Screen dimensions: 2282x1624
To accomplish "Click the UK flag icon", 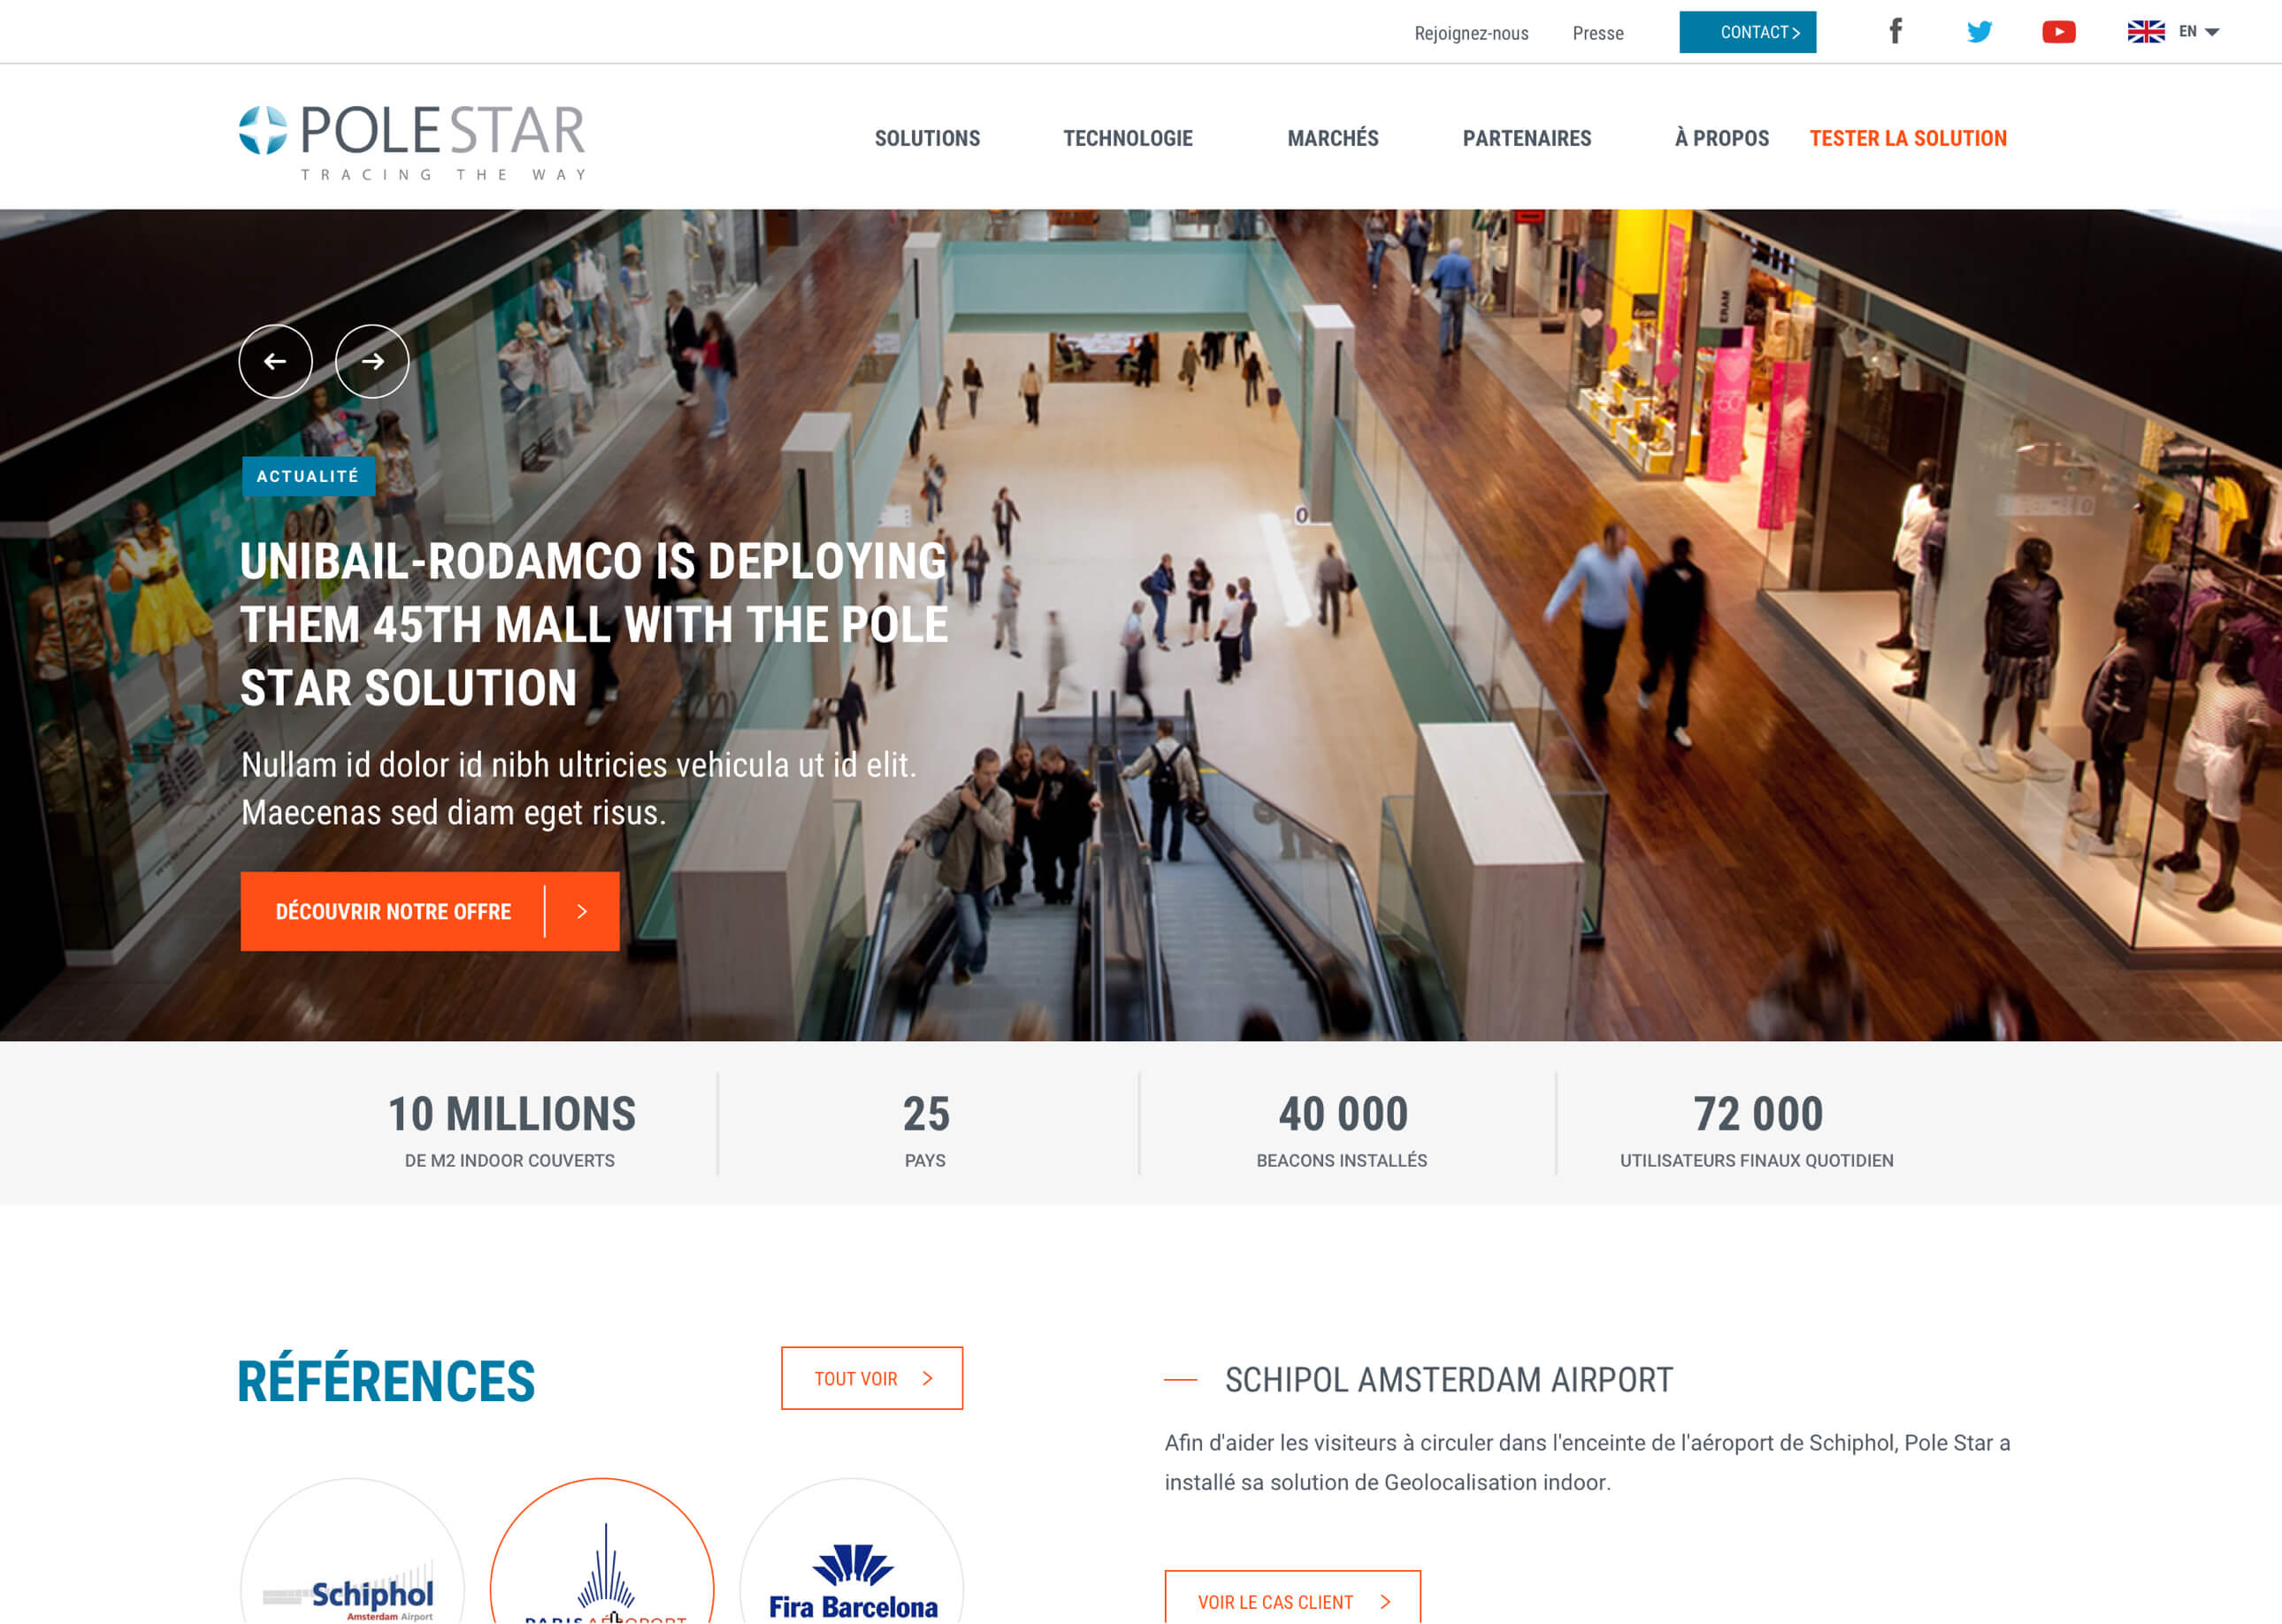I will (2145, 32).
